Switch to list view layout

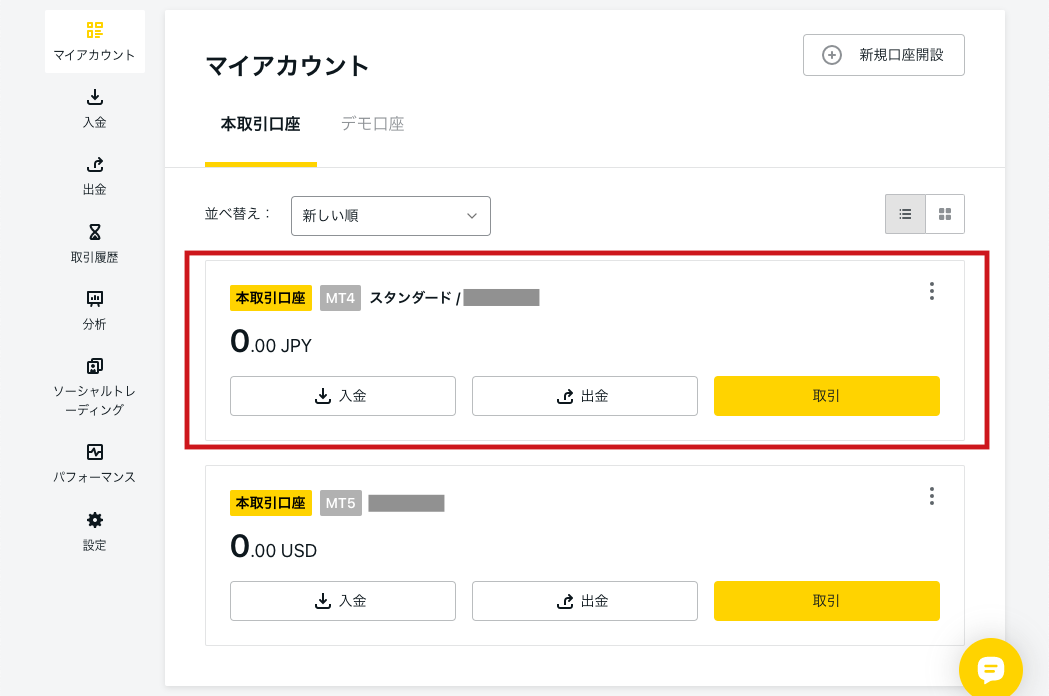[x=905, y=214]
